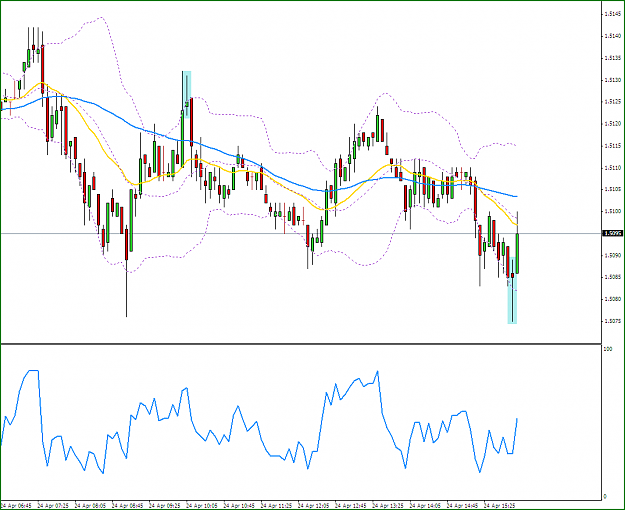The image size is (625, 510).
Task: Select the 24 Apr 14:05 time label
Action: 425,506
